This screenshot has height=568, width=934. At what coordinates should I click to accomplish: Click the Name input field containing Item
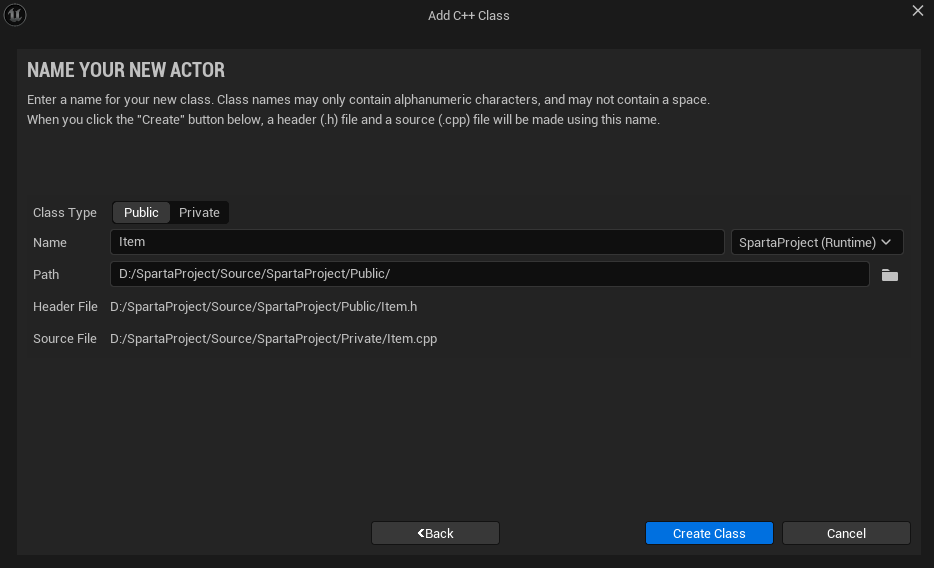point(417,242)
